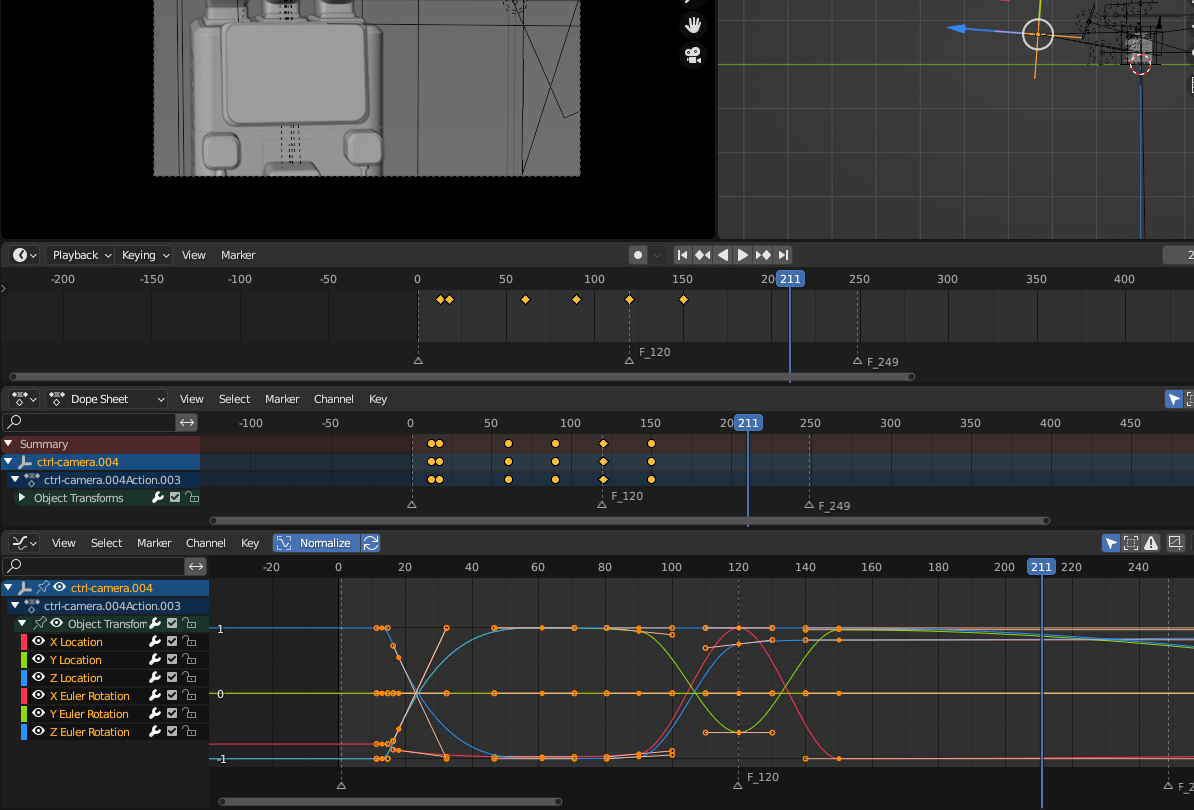Enable only-show-errors warning filter in Graph Editor
This screenshot has height=810, width=1194.
pos(1151,543)
